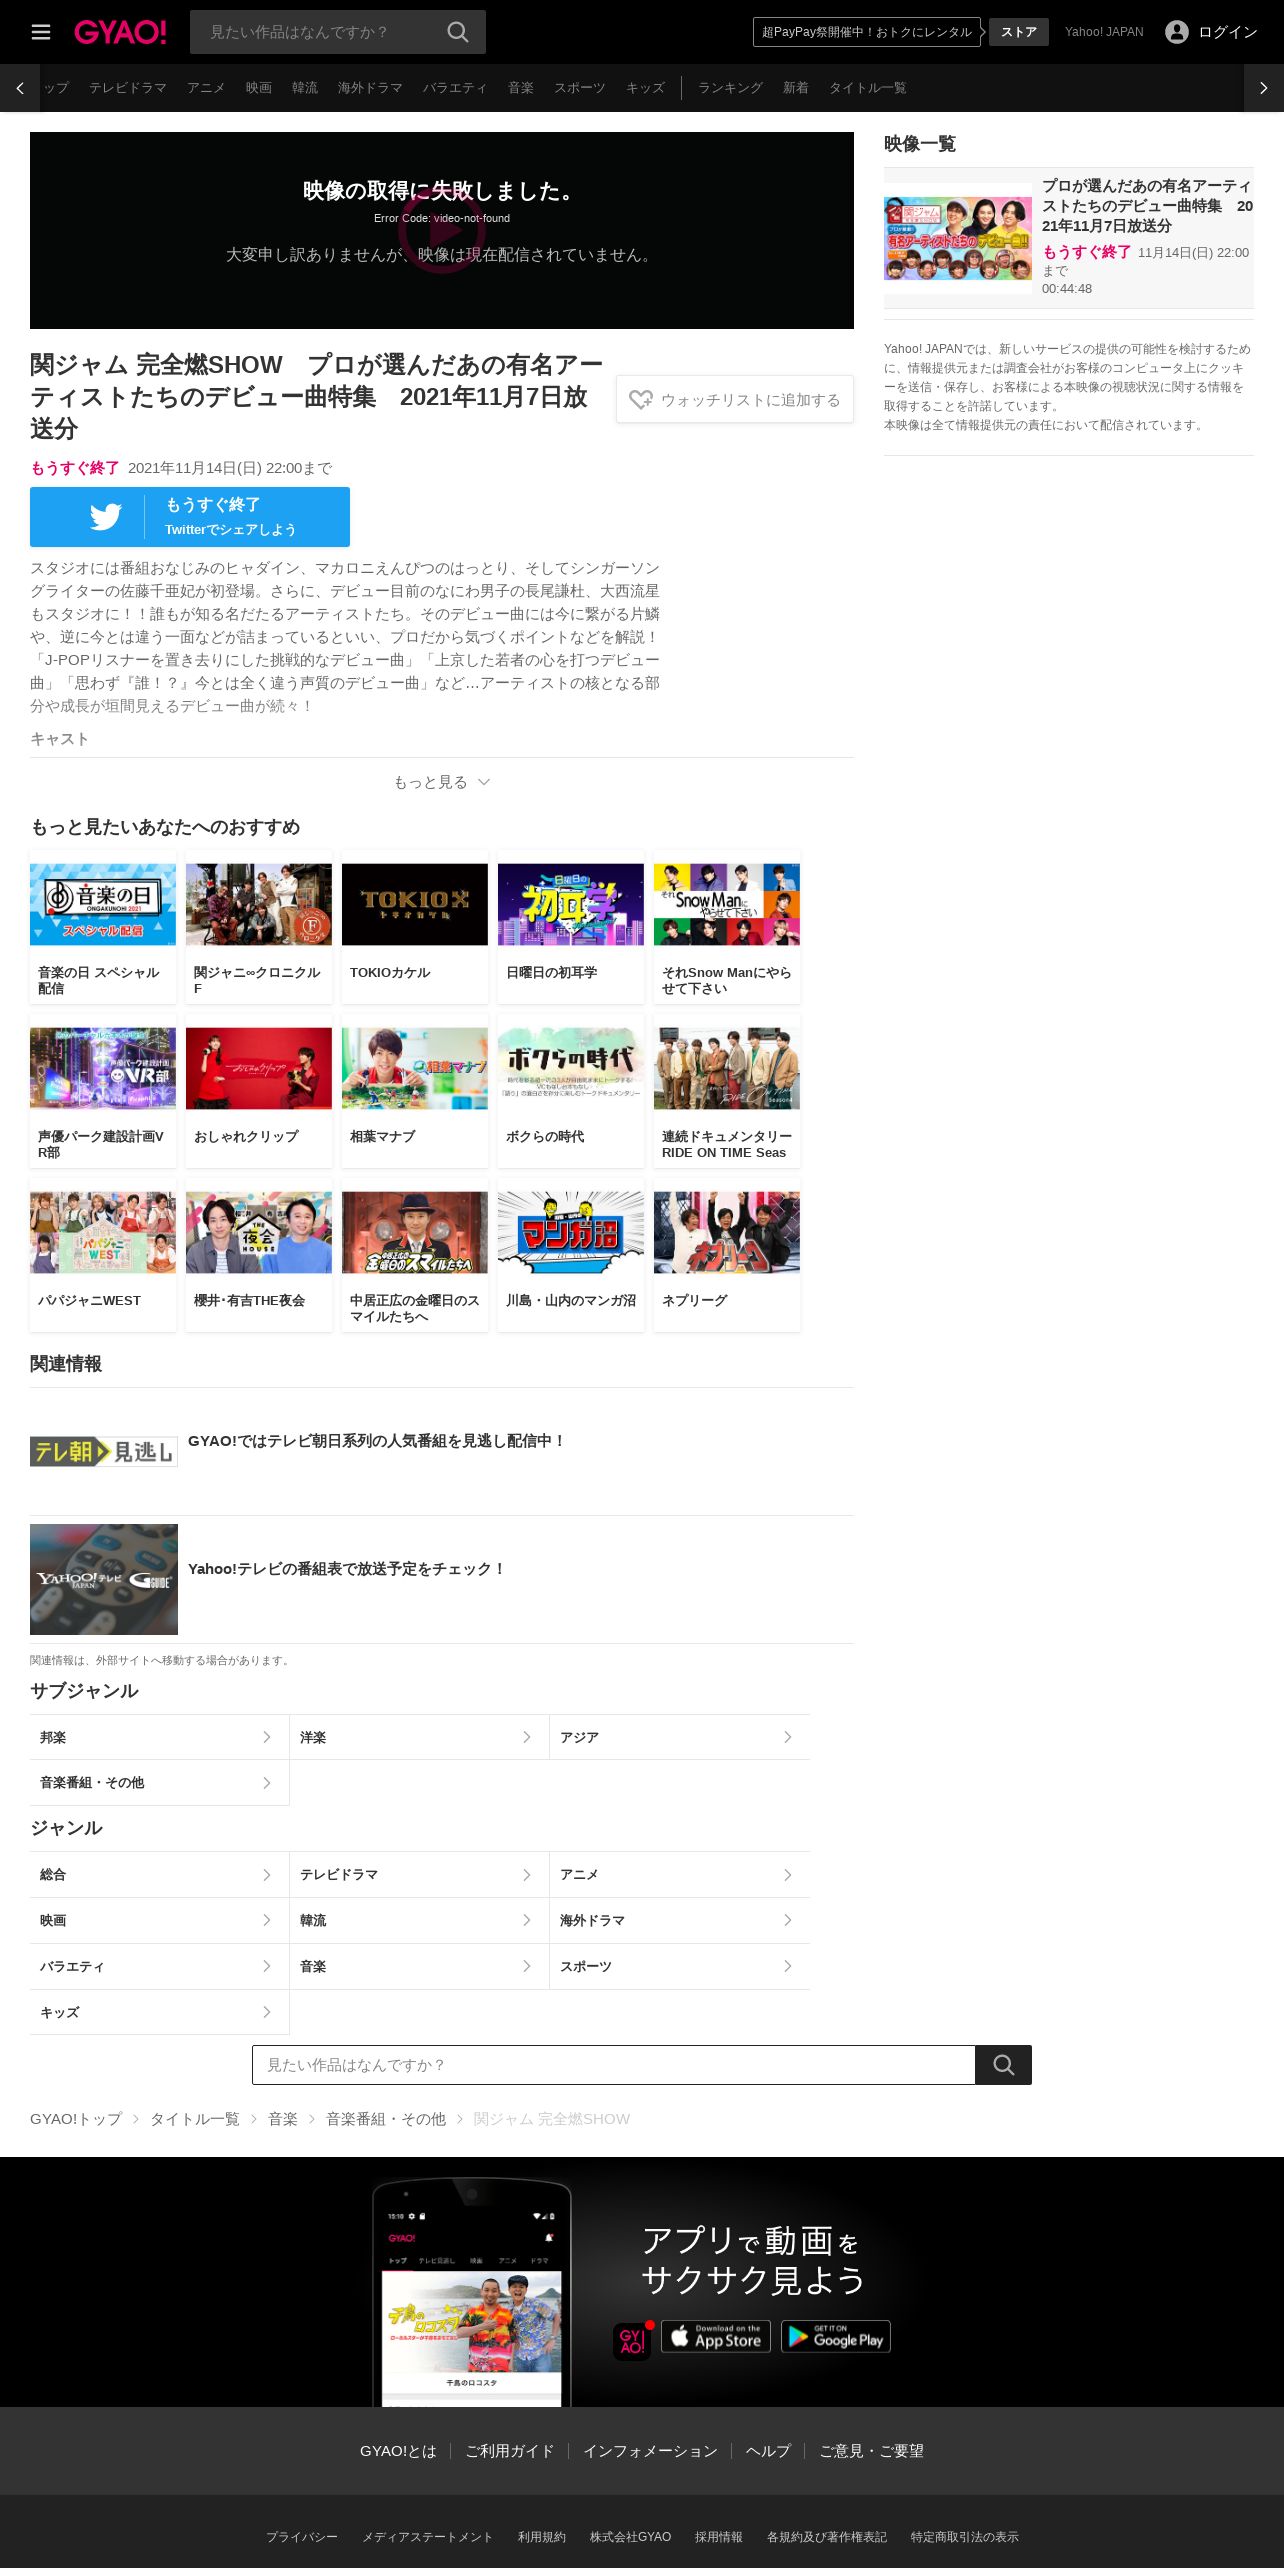Click Yahoo!テレビの番組表 related info link
This screenshot has width=1284, height=2568.
click(x=346, y=1569)
